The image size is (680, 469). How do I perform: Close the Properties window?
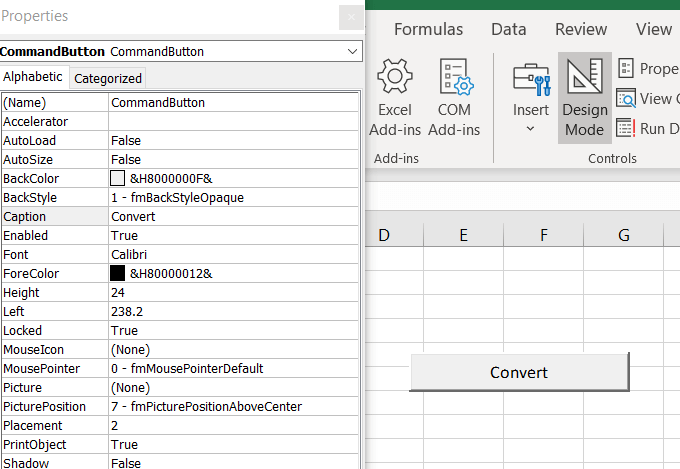351,17
